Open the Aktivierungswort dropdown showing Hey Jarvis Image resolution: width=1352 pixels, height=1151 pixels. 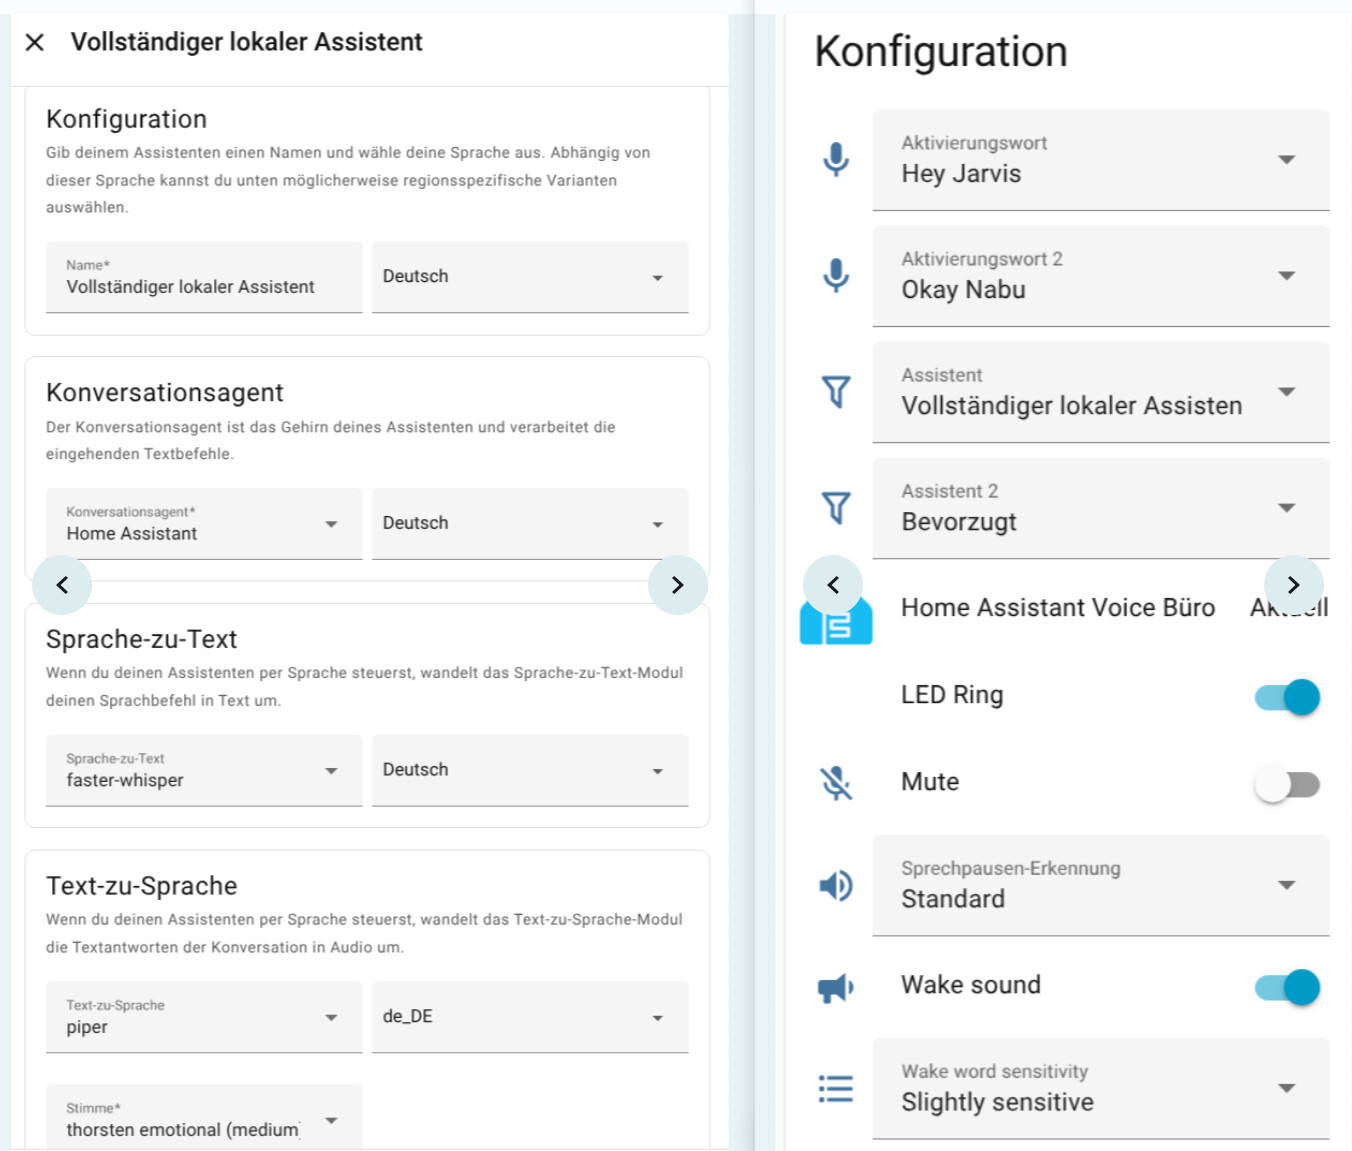click(x=1100, y=160)
